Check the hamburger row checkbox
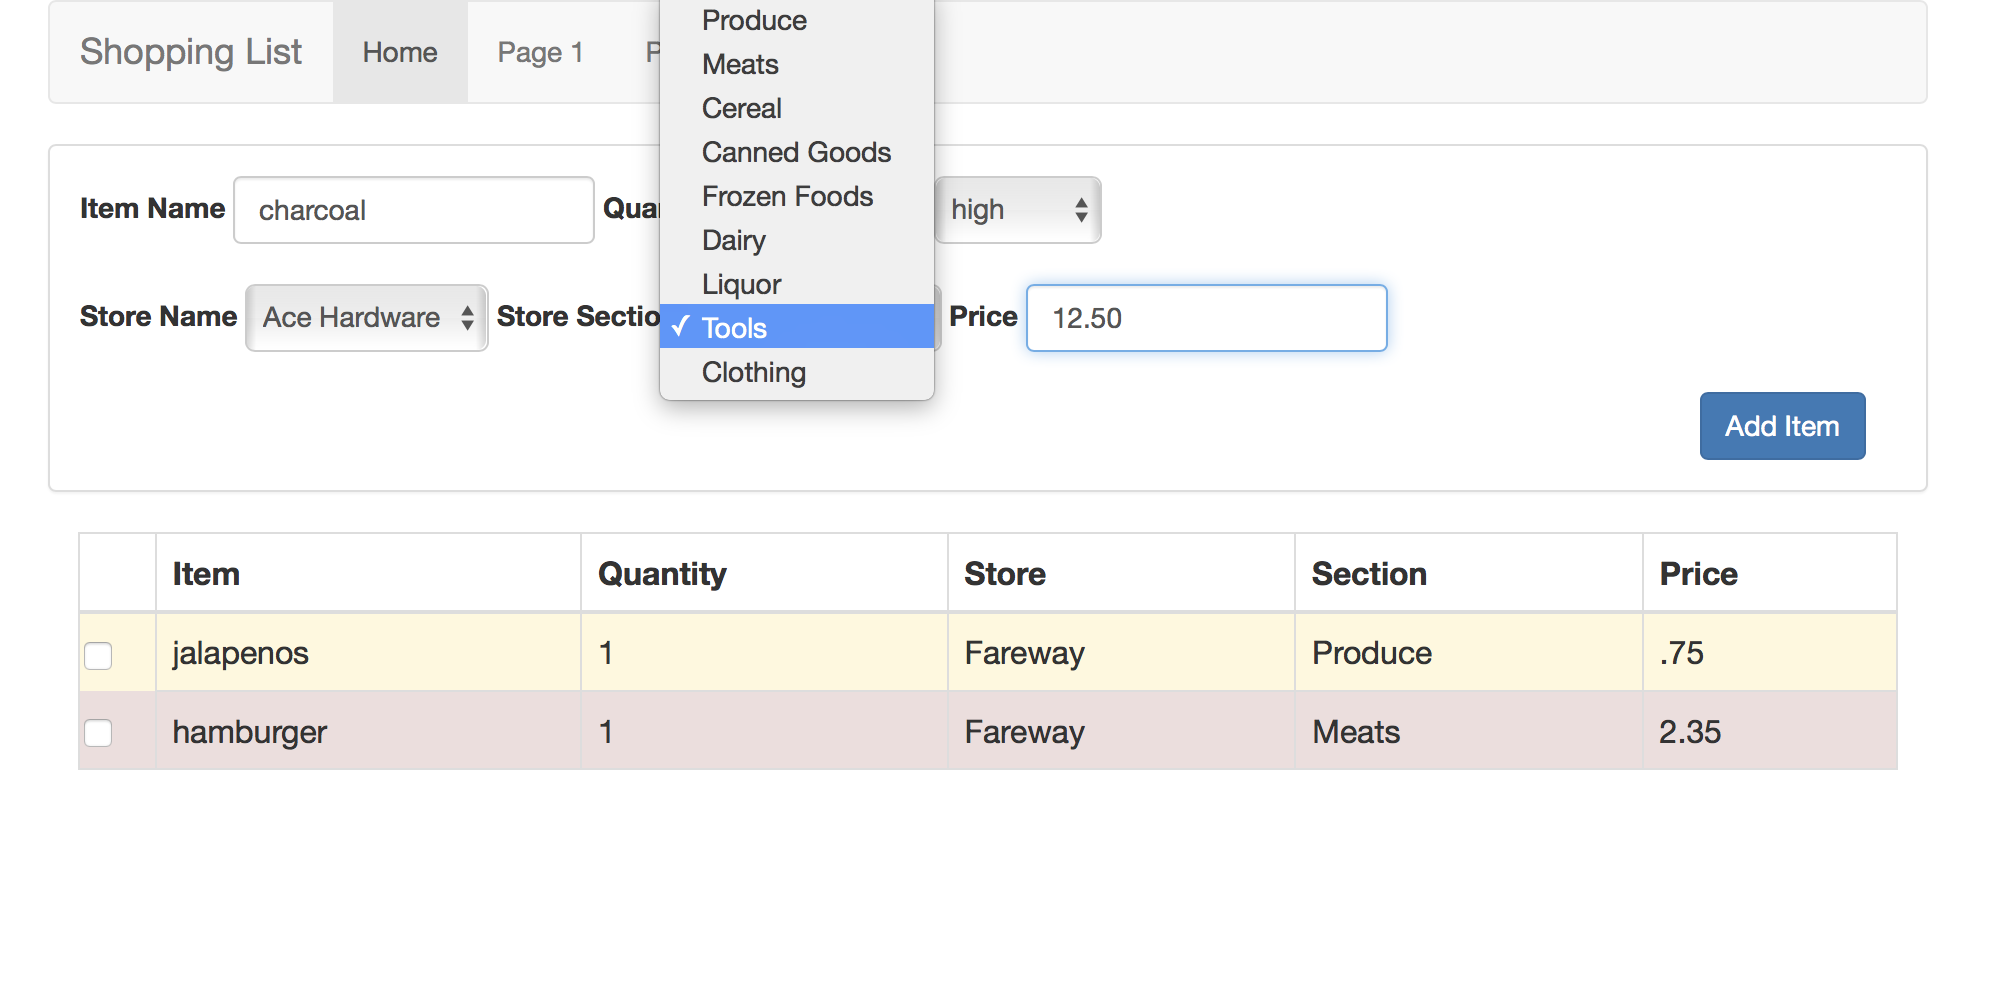The width and height of the screenshot is (1996, 988). coord(98,733)
